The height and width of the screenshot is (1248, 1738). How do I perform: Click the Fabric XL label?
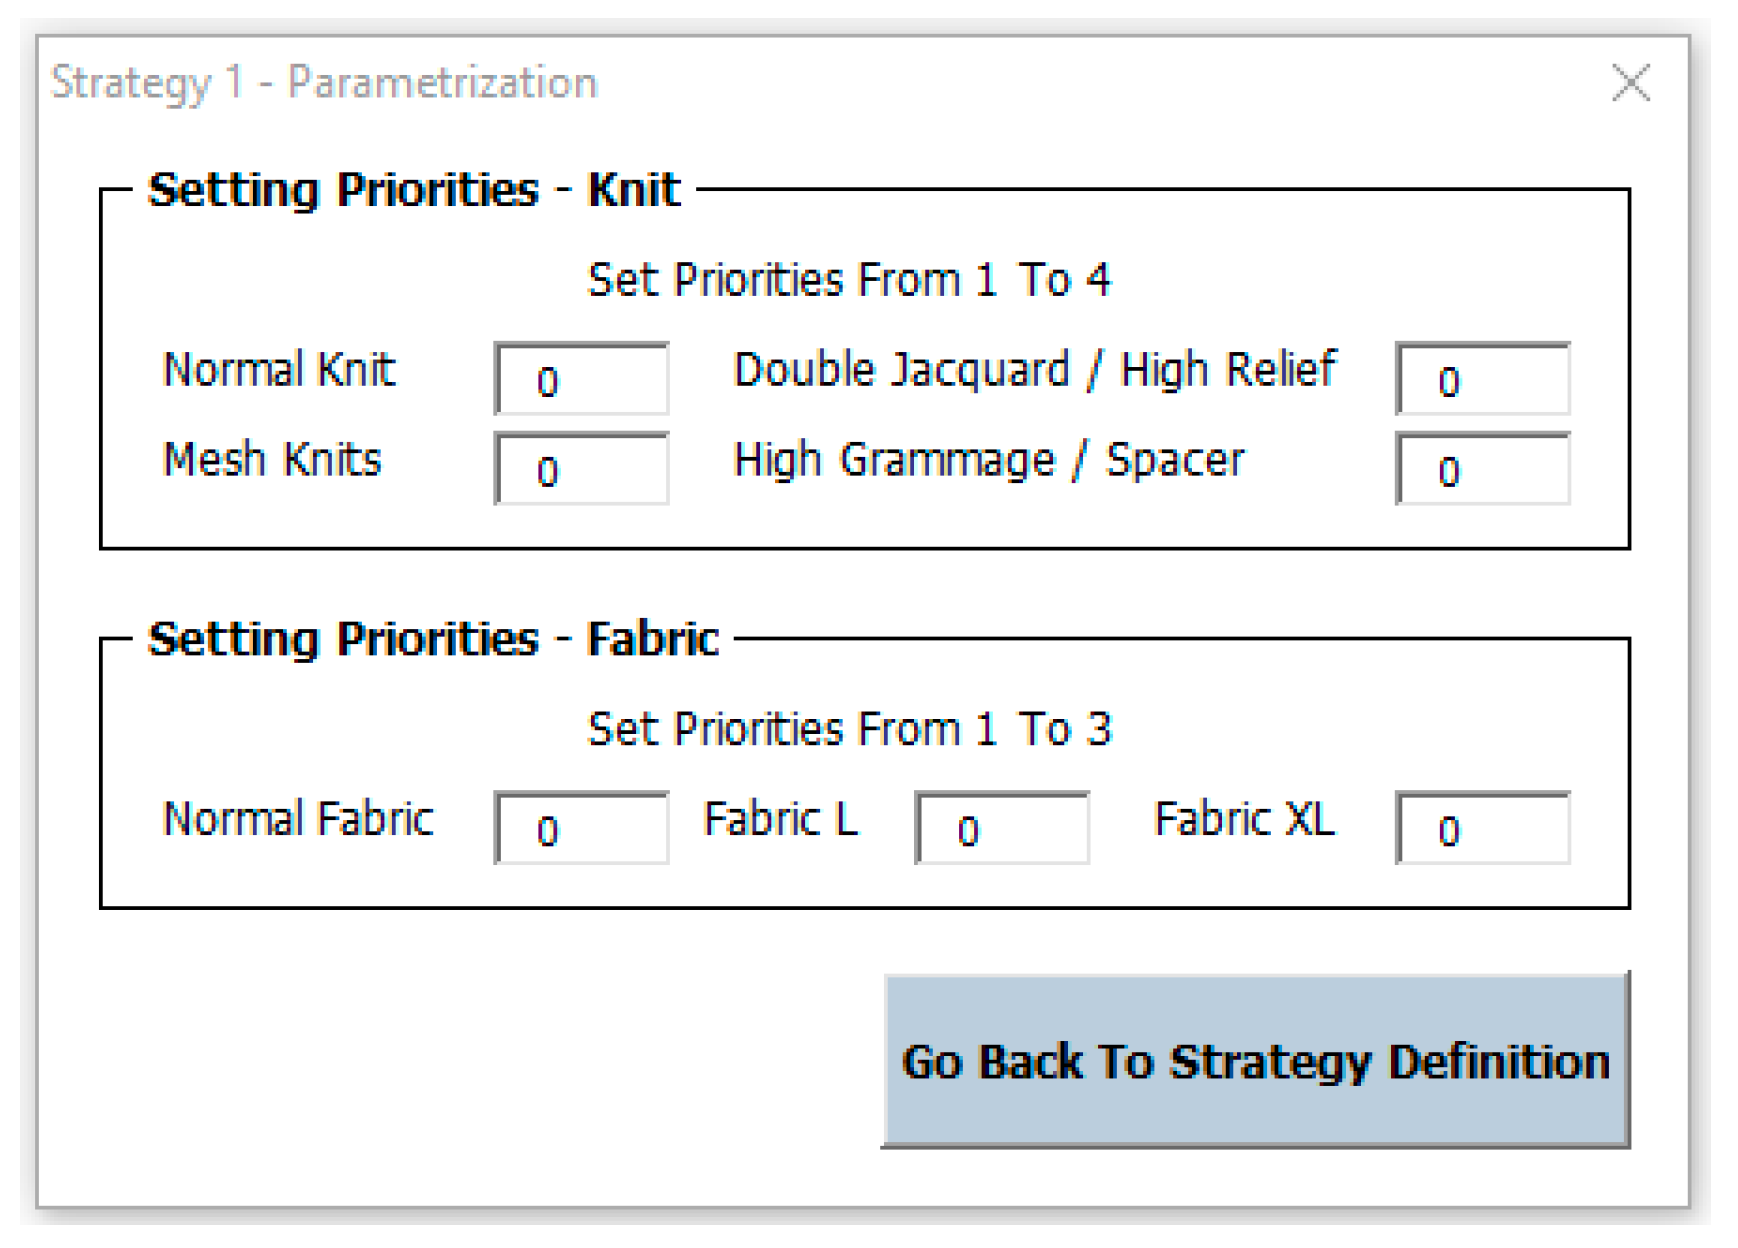[1244, 819]
